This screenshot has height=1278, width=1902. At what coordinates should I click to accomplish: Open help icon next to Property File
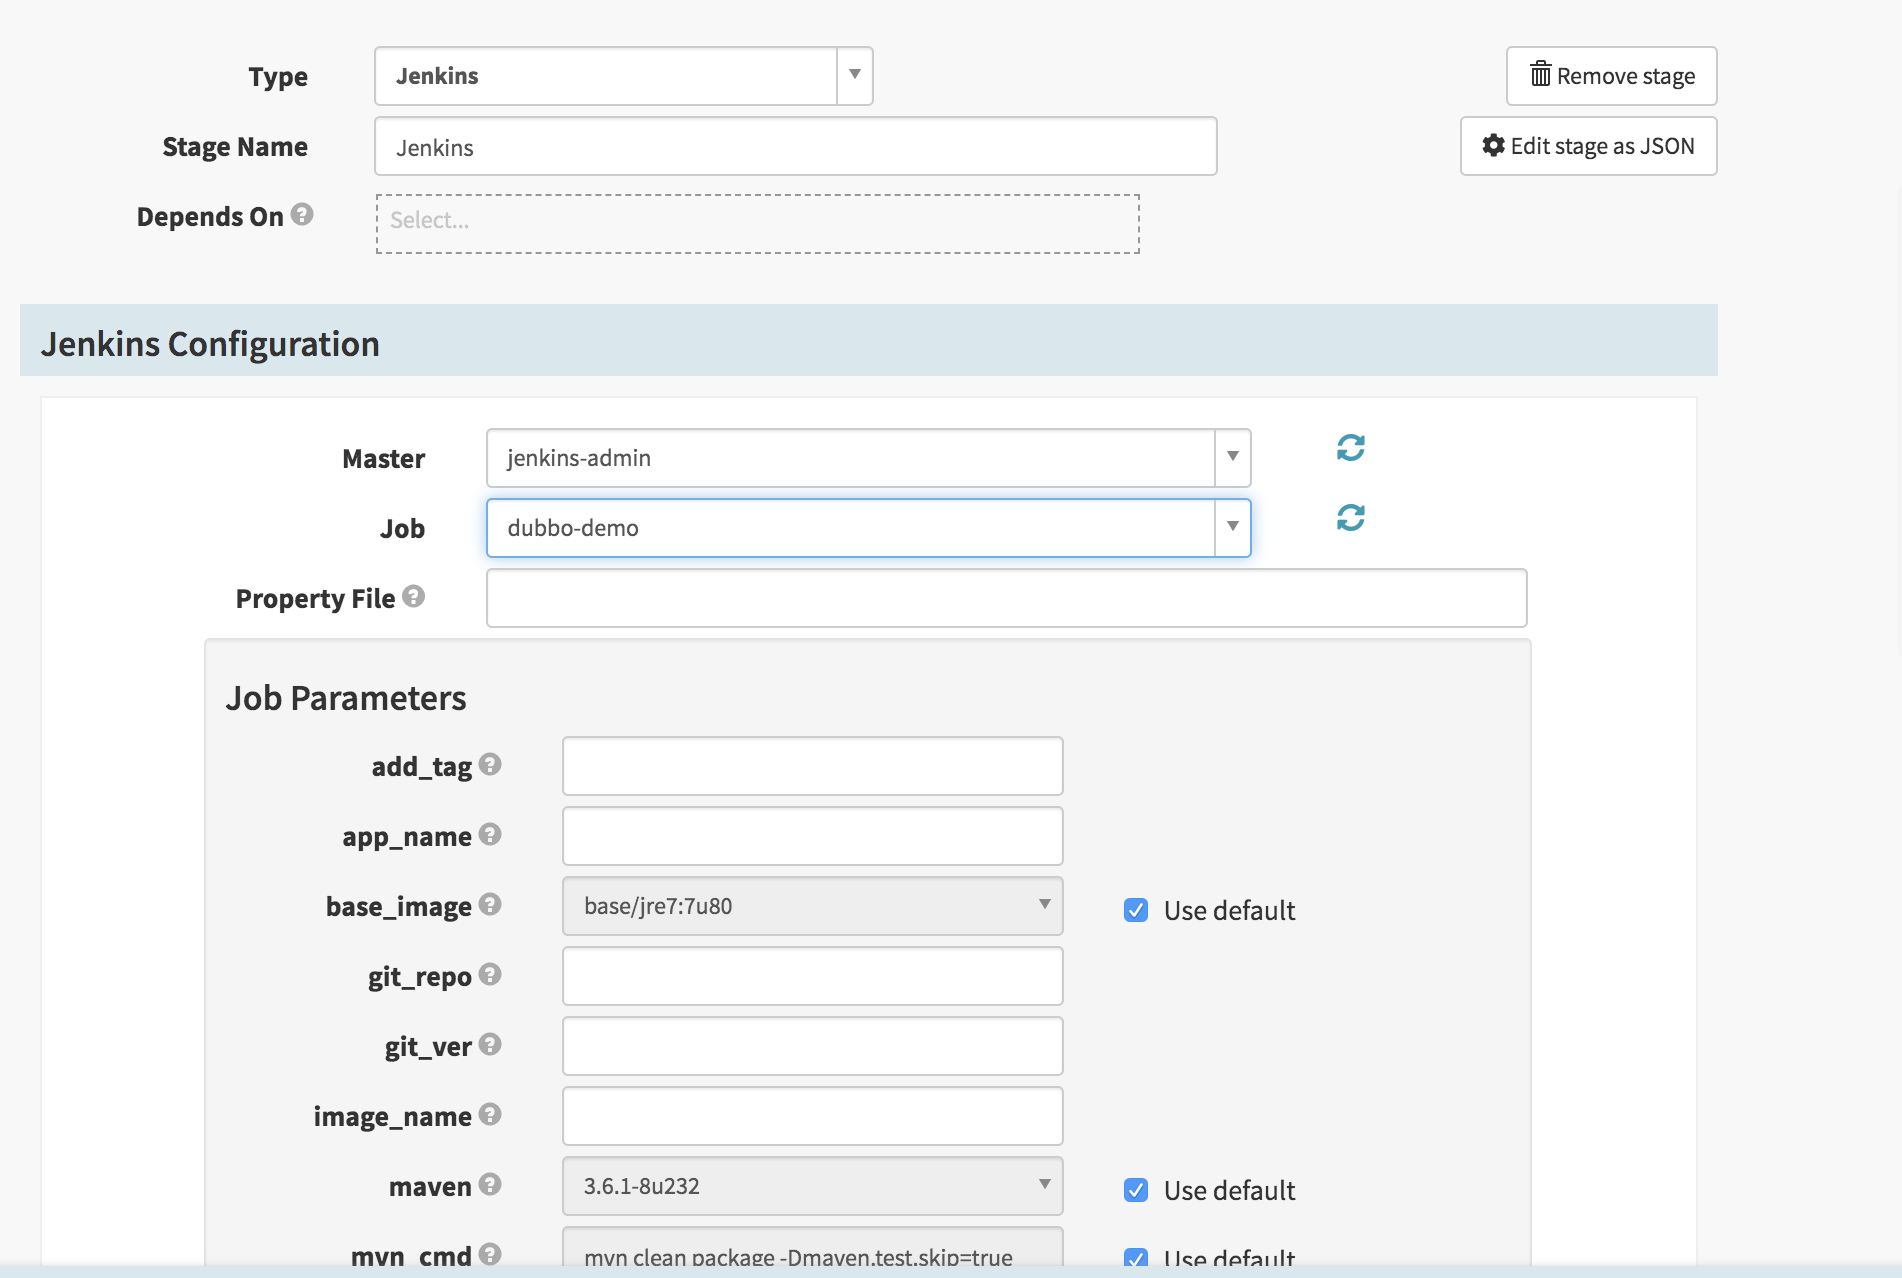coord(413,596)
